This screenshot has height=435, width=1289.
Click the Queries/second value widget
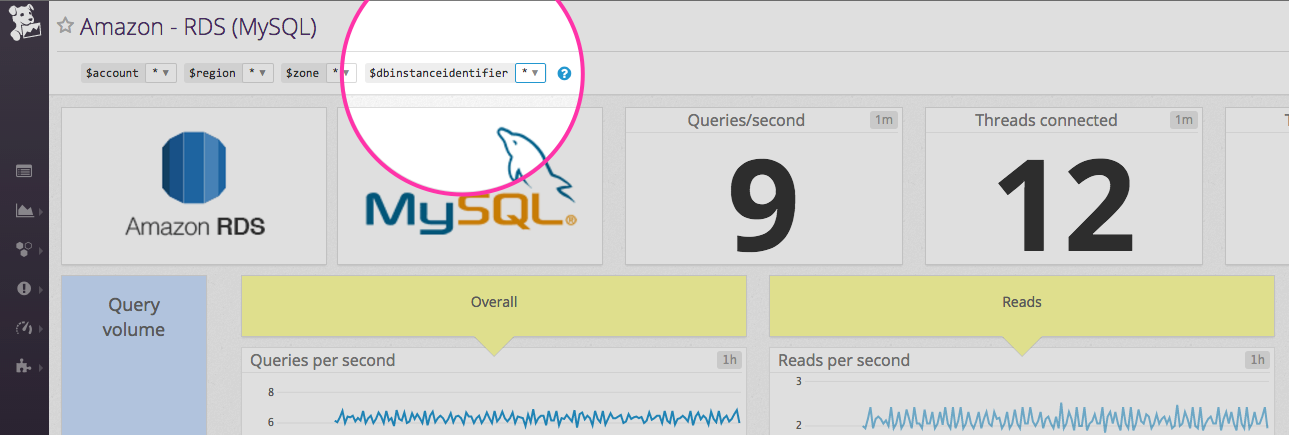pos(763,186)
